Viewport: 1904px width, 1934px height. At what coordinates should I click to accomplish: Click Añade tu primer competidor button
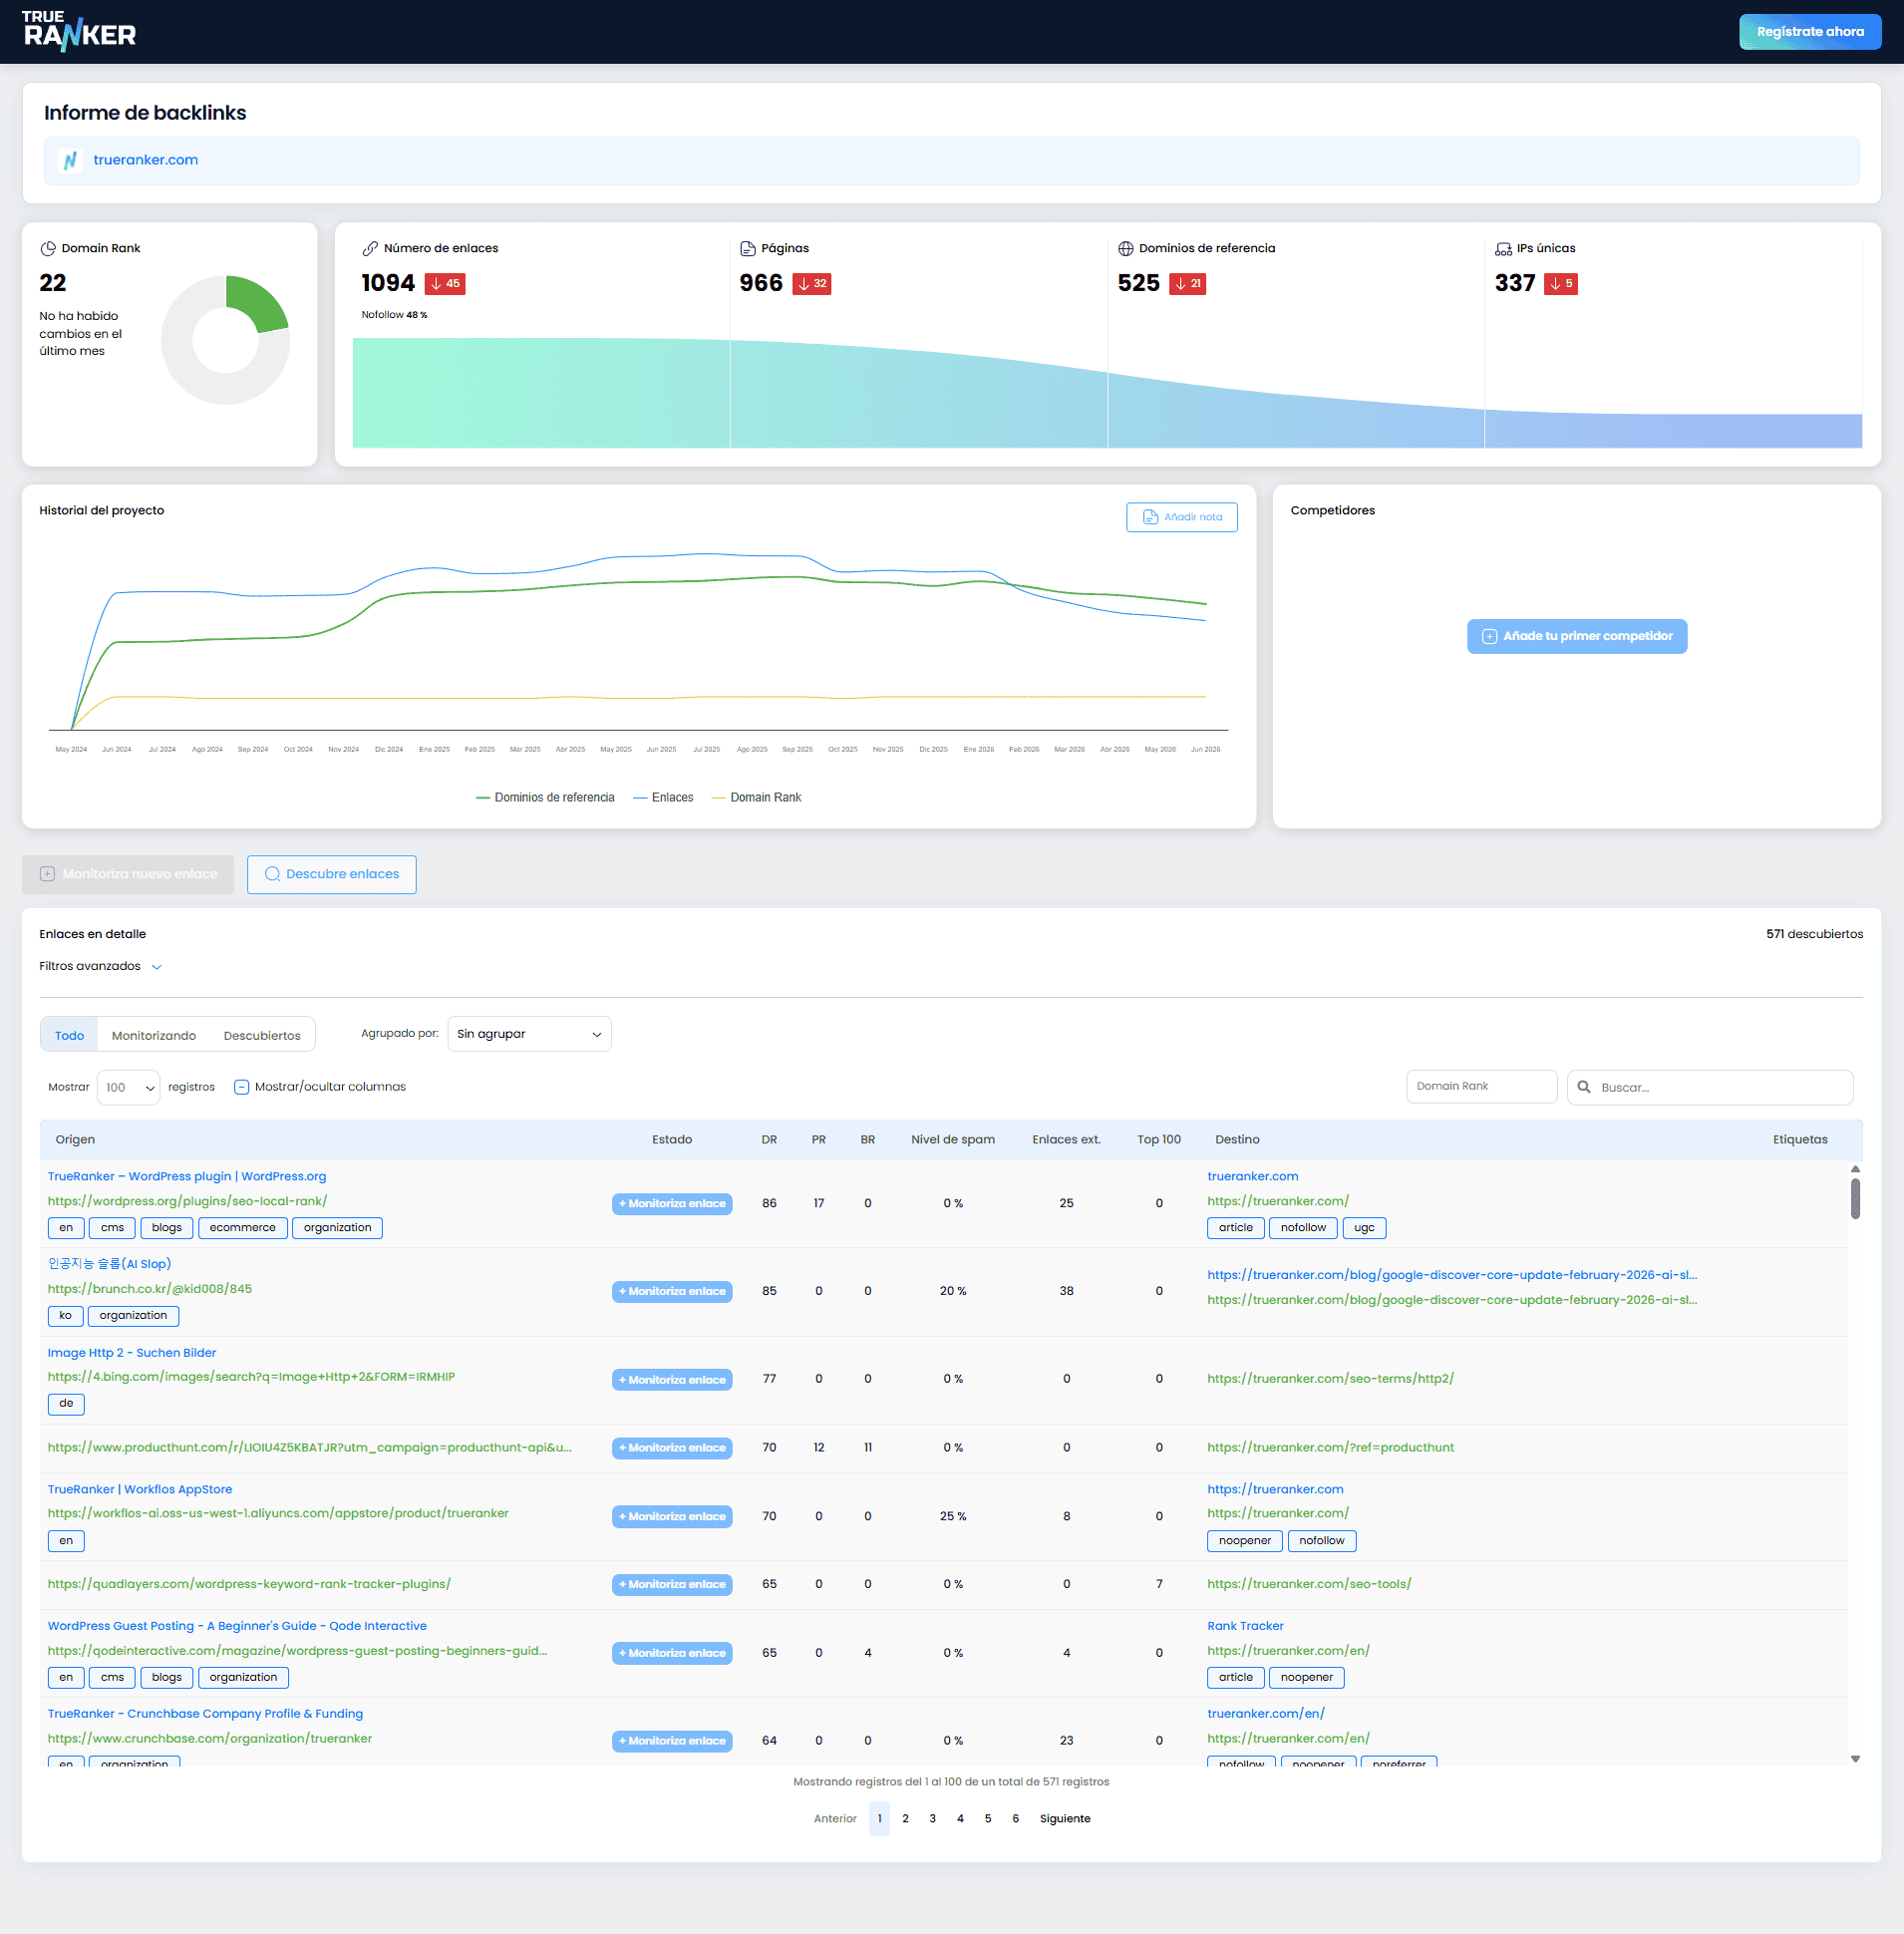tap(1577, 636)
